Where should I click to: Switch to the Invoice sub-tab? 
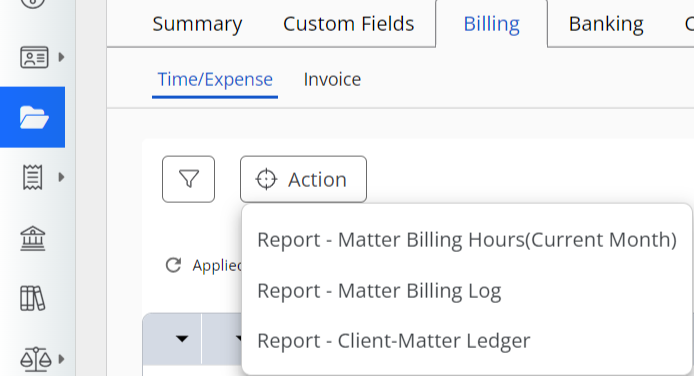(332, 80)
